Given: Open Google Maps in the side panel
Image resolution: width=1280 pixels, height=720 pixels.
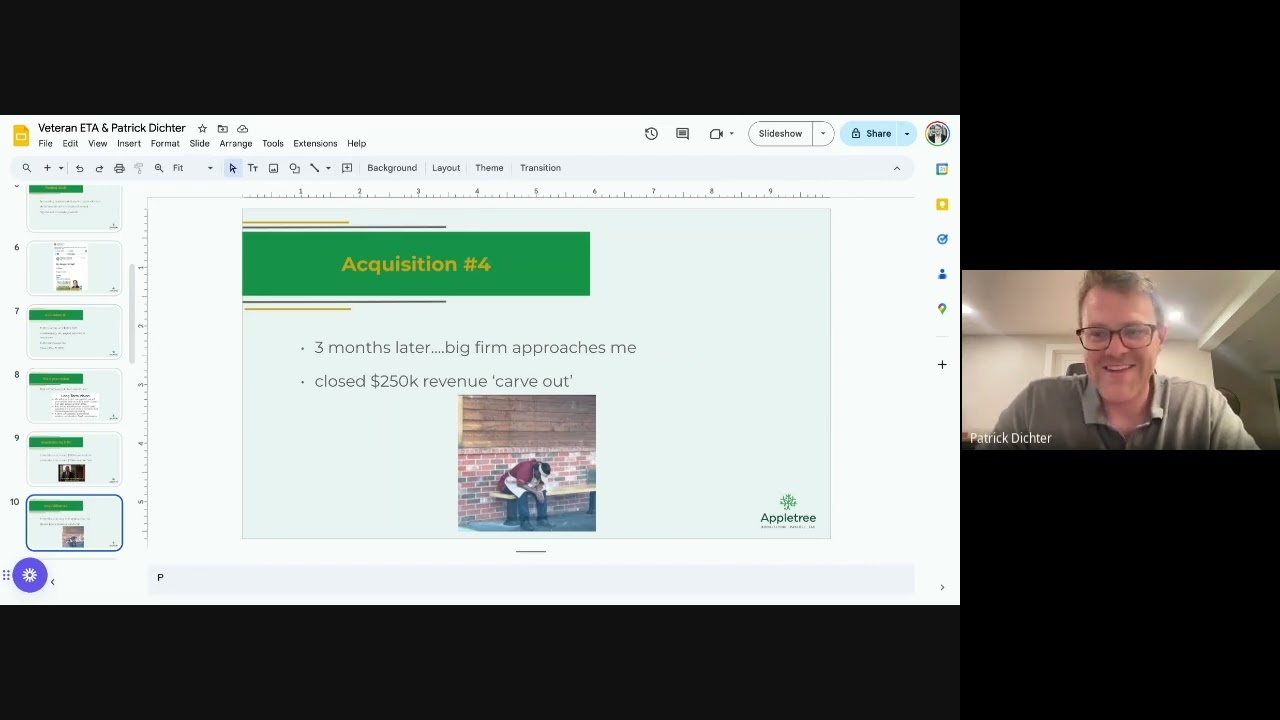Looking at the screenshot, I should coord(942,309).
